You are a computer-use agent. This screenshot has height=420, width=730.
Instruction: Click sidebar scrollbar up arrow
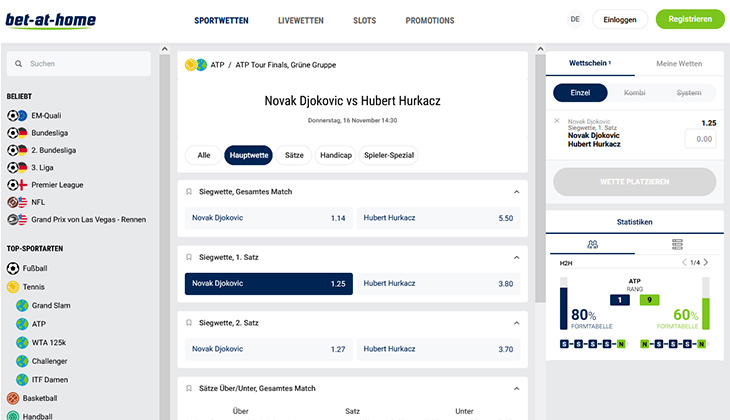pyautogui.click(x=164, y=49)
